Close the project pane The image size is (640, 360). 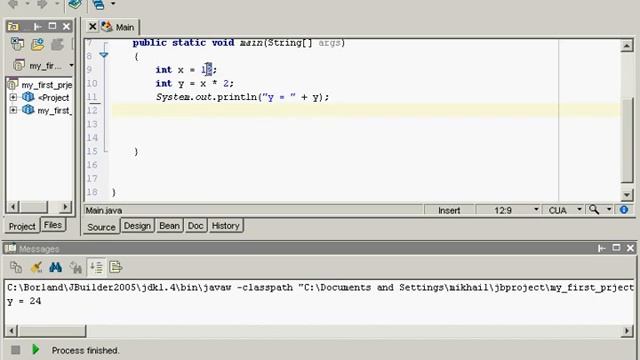tap(66, 27)
